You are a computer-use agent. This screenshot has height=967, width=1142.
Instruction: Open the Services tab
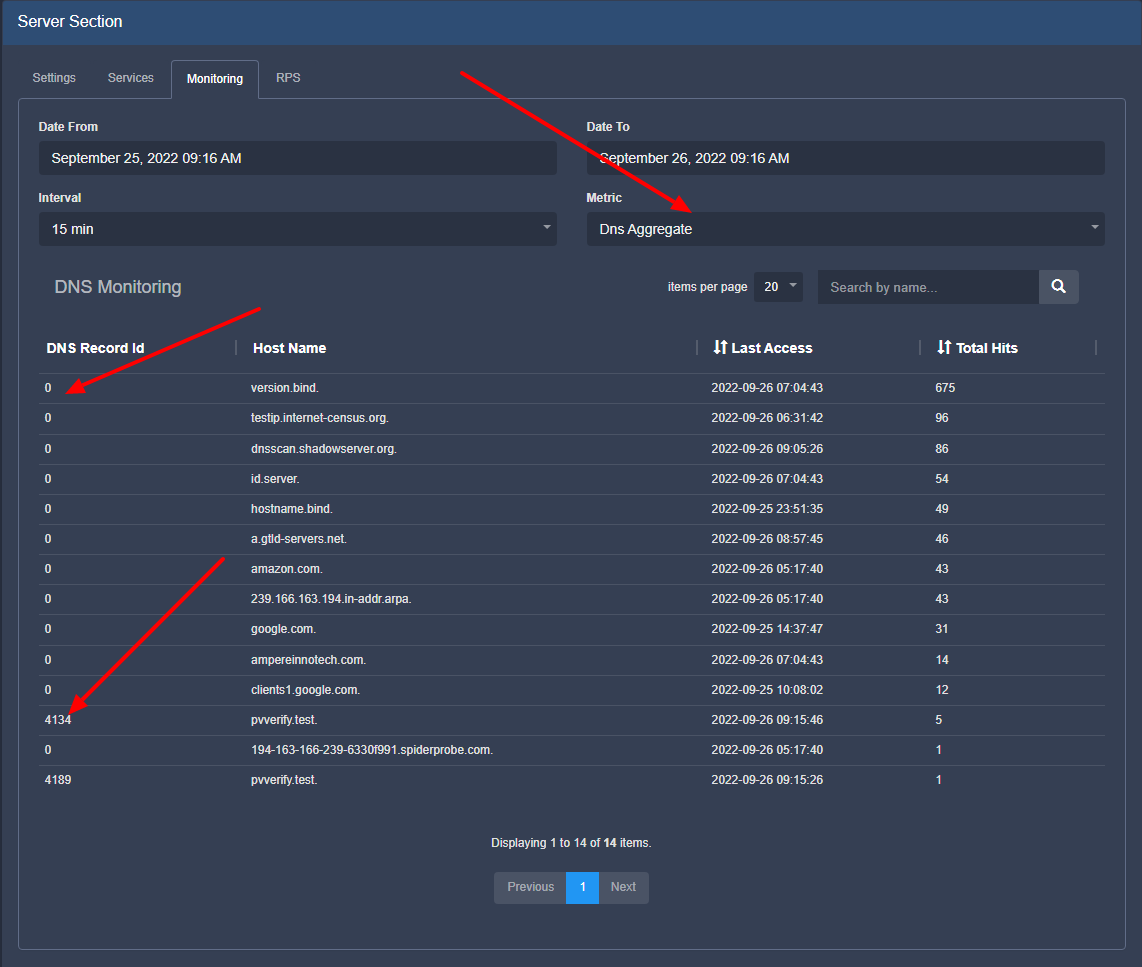(131, 78)
